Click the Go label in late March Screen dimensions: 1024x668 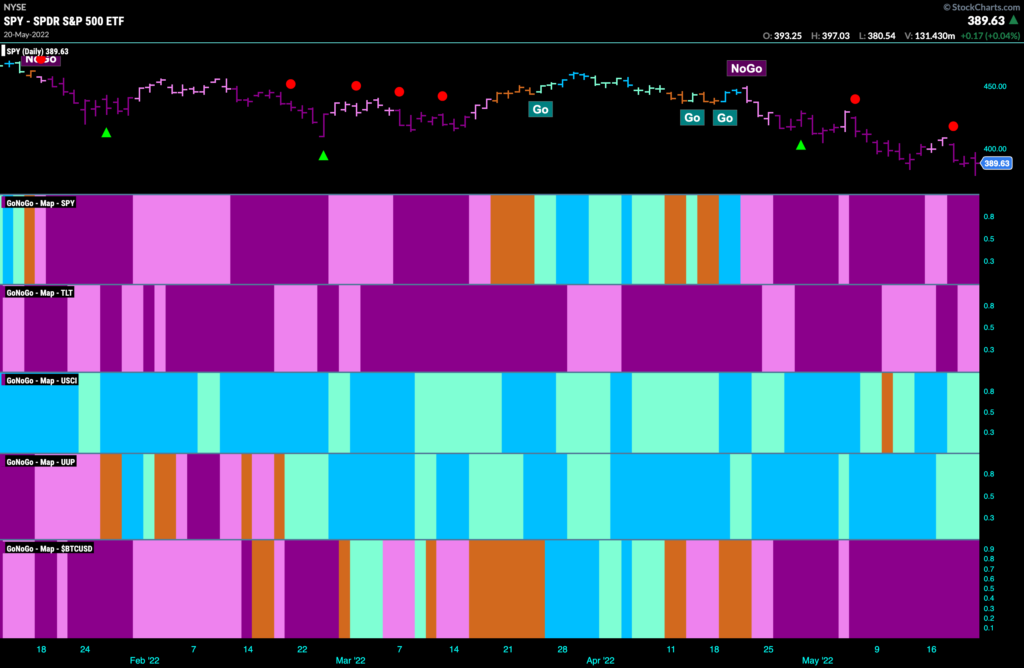[x=540, y=109]
